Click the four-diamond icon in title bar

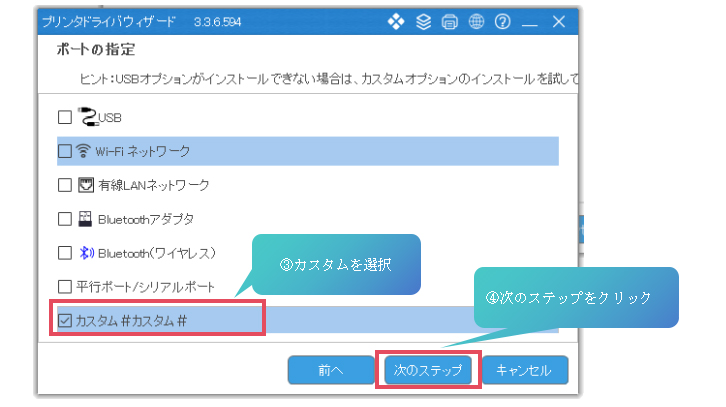coord(396,21)
